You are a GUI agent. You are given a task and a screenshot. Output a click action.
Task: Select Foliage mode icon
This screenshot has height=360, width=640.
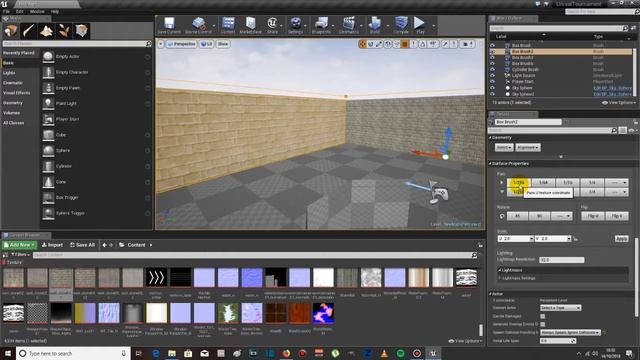(x=64, y=31)
